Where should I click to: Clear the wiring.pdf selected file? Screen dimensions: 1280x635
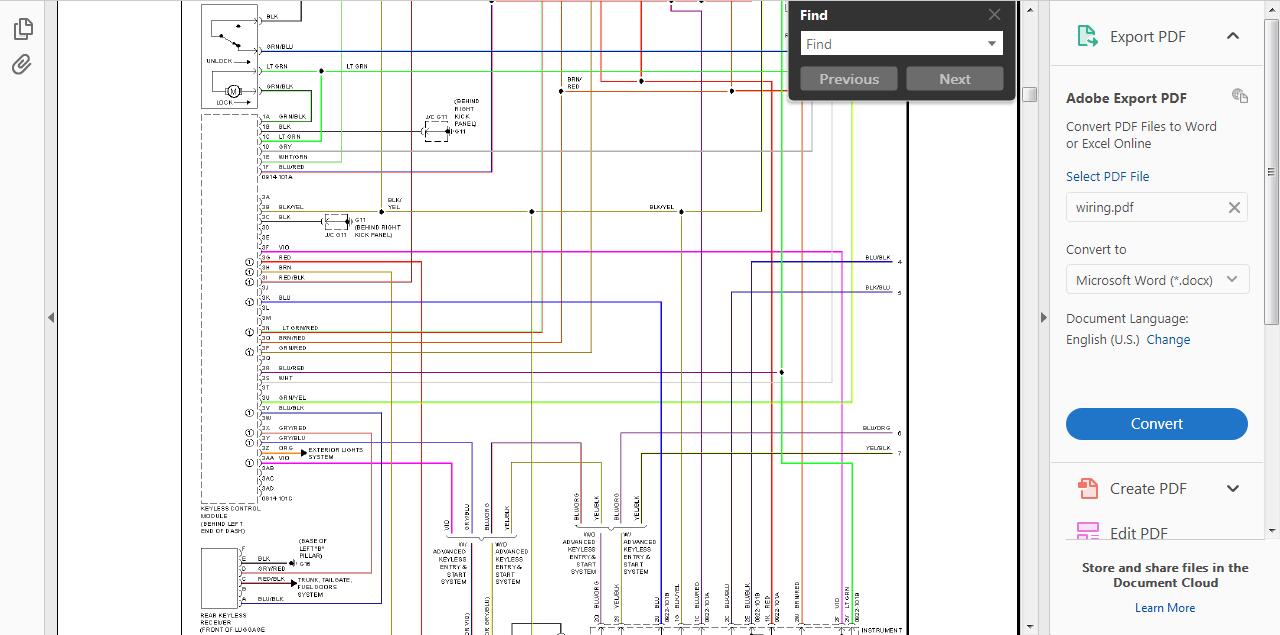[x=1234, y=208]
